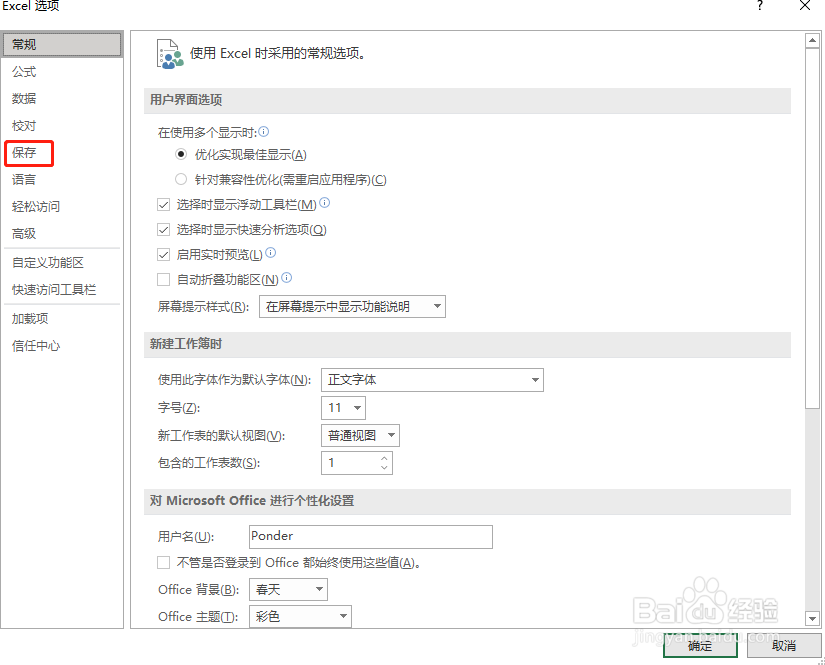Close the Excel 选项 dialog
This screenshot has width=825, height=665.
[804, 6]
